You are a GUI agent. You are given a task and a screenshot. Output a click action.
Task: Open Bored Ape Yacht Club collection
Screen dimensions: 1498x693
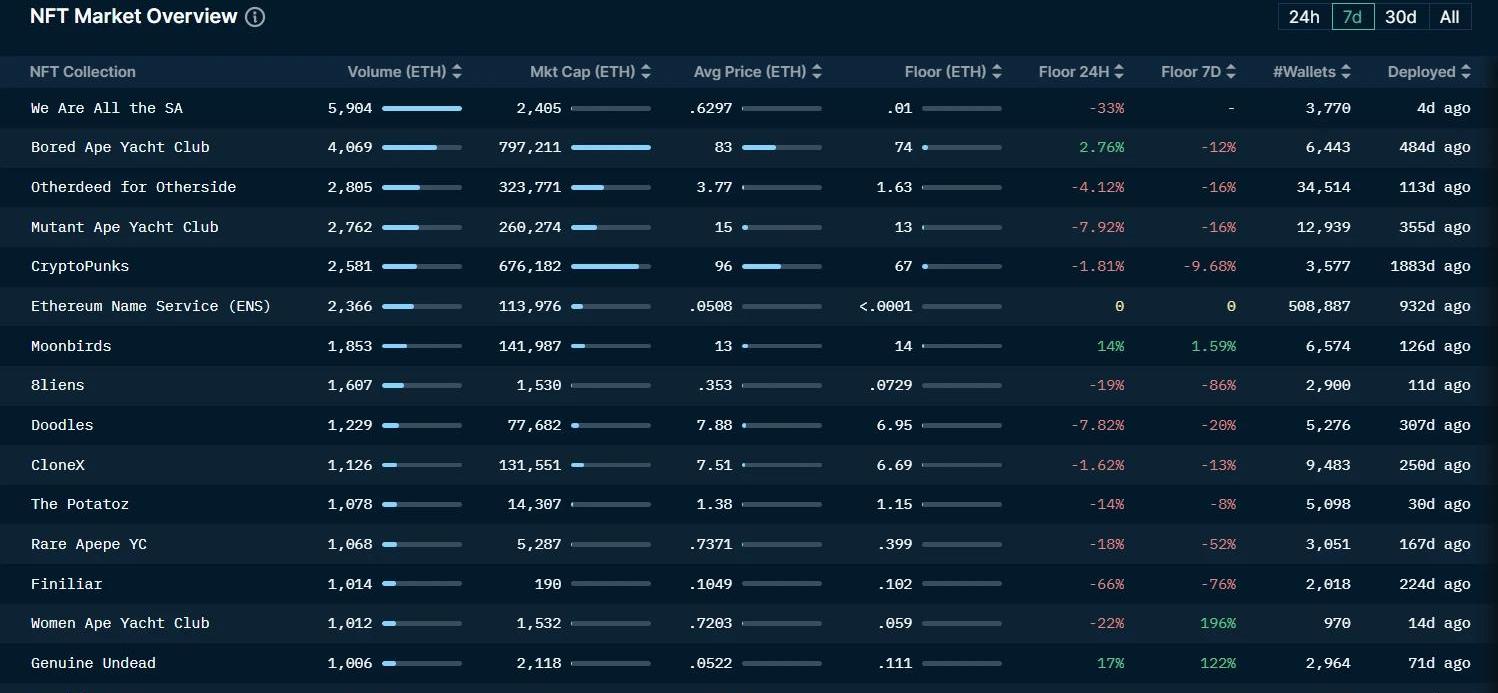click(x=120, y=147)
